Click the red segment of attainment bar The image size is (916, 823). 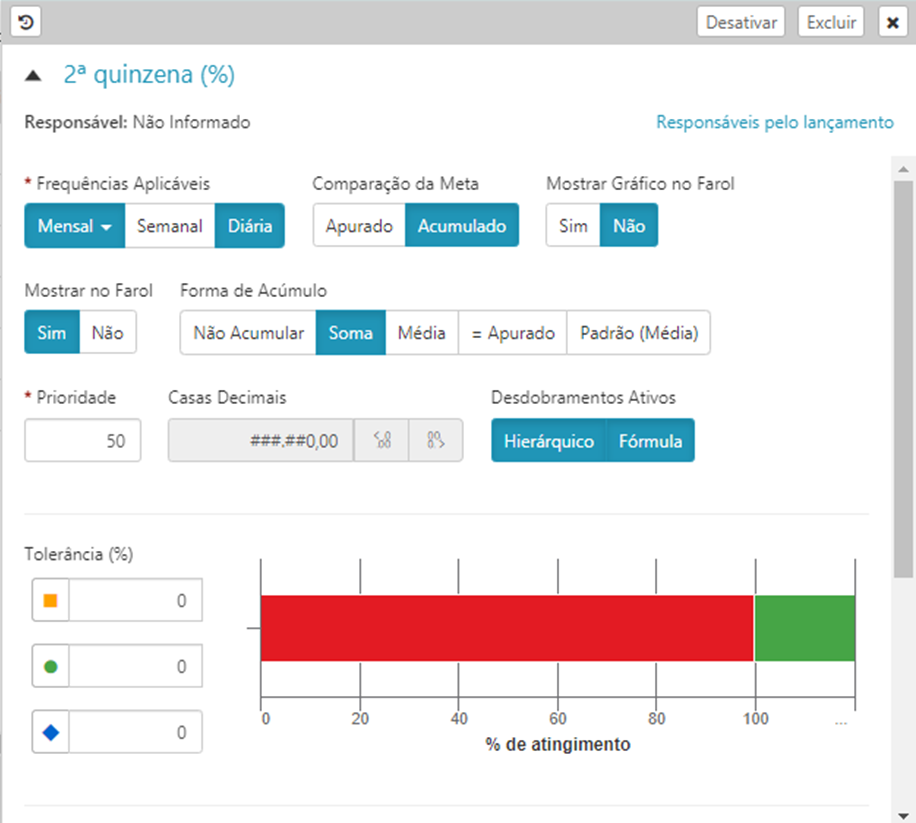[x=507, y=628]
